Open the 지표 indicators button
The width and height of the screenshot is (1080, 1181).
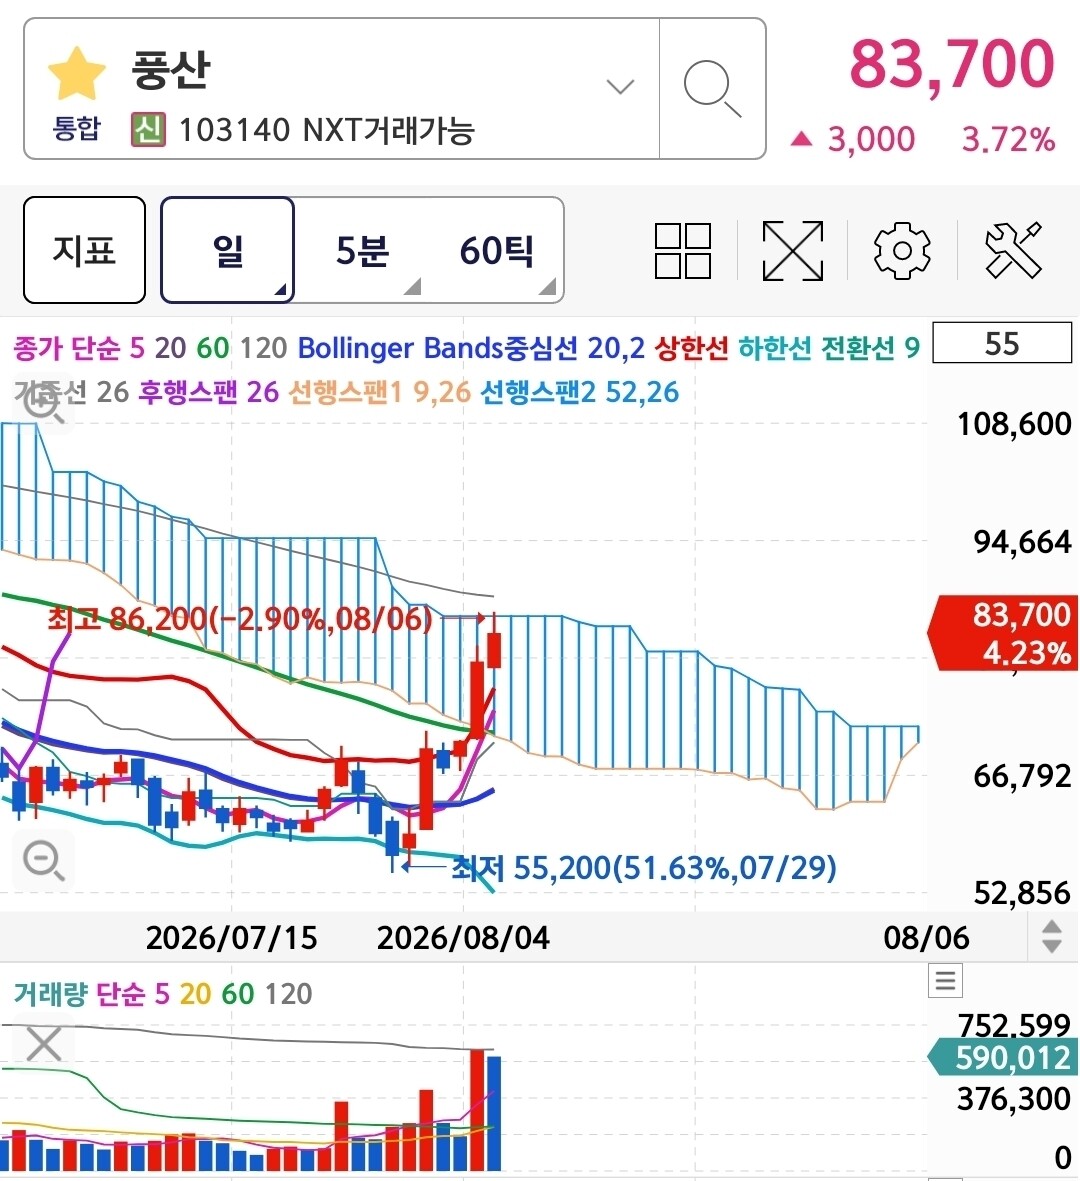point(84,250)
